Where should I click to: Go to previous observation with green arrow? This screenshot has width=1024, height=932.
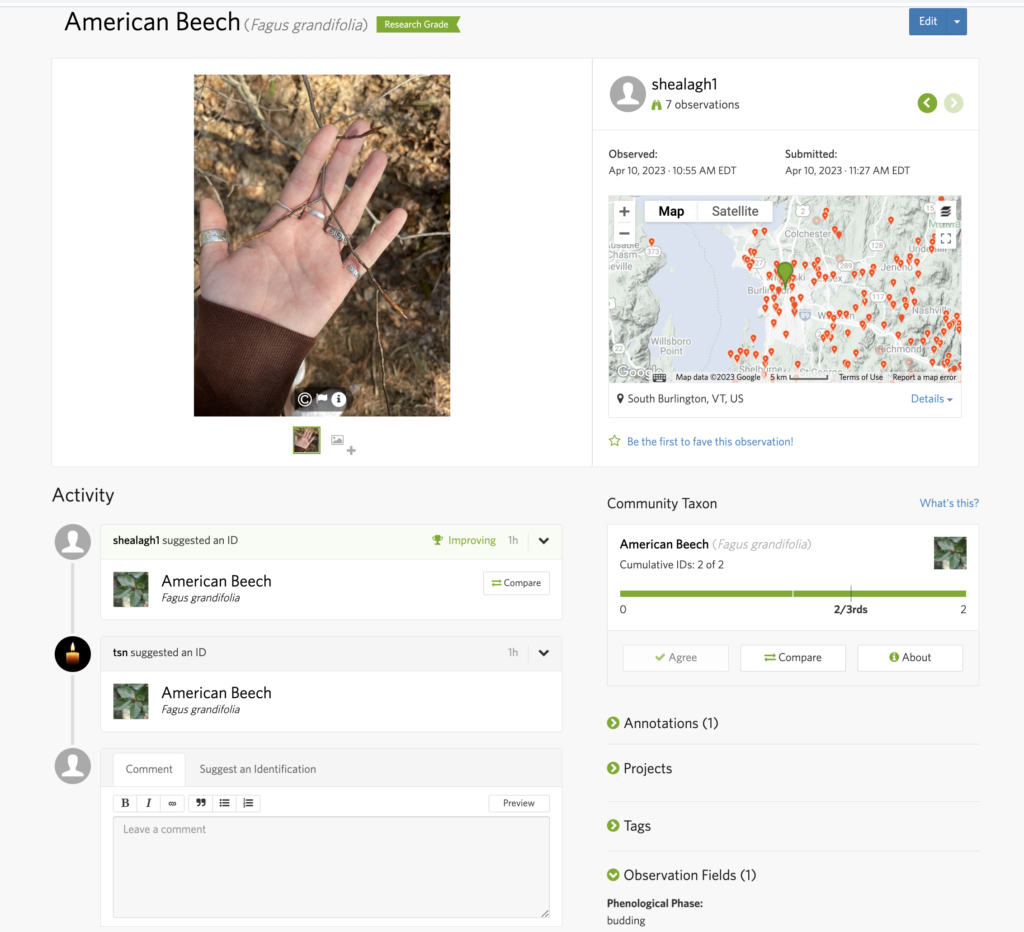927,103
